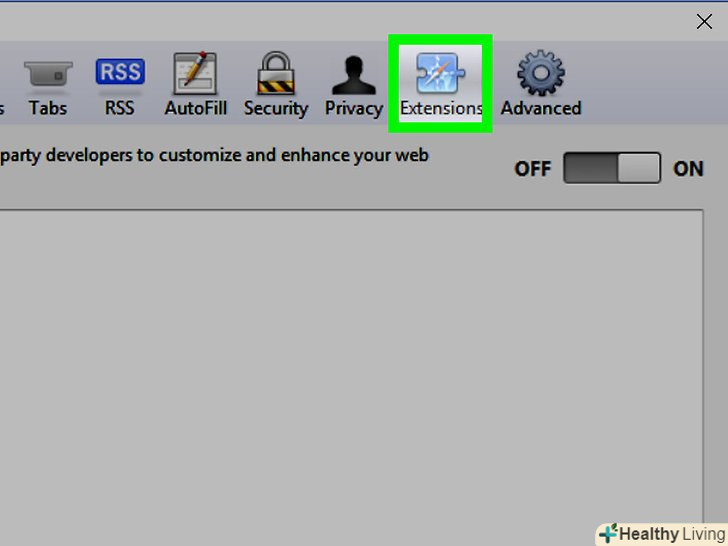The image size is (728, 546).
Task: Go to the Security text label
Action: (x=276, y=109)
